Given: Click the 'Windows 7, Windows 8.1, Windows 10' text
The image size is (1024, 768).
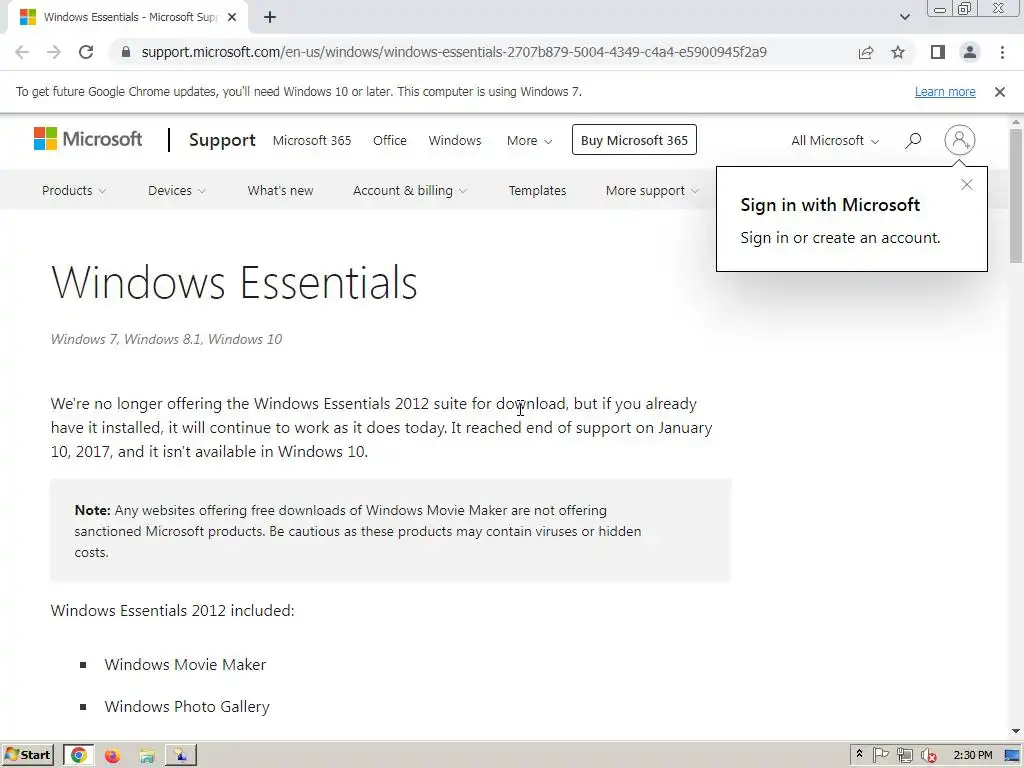Looking at the screenshot, I should pyautogui.click(x=166, y=339).
